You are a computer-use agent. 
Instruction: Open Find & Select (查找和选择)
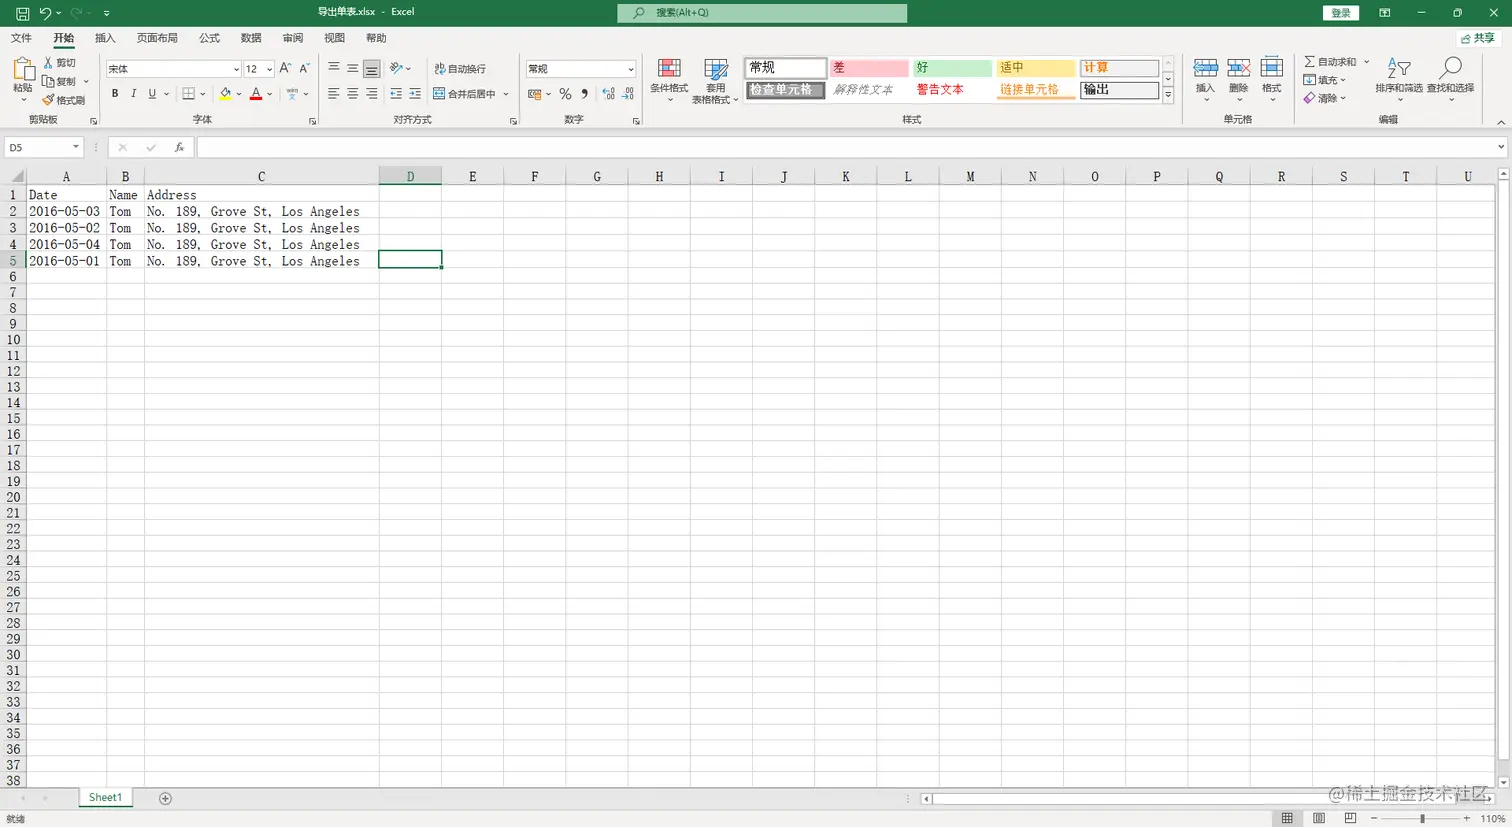tap(1450, 78)
